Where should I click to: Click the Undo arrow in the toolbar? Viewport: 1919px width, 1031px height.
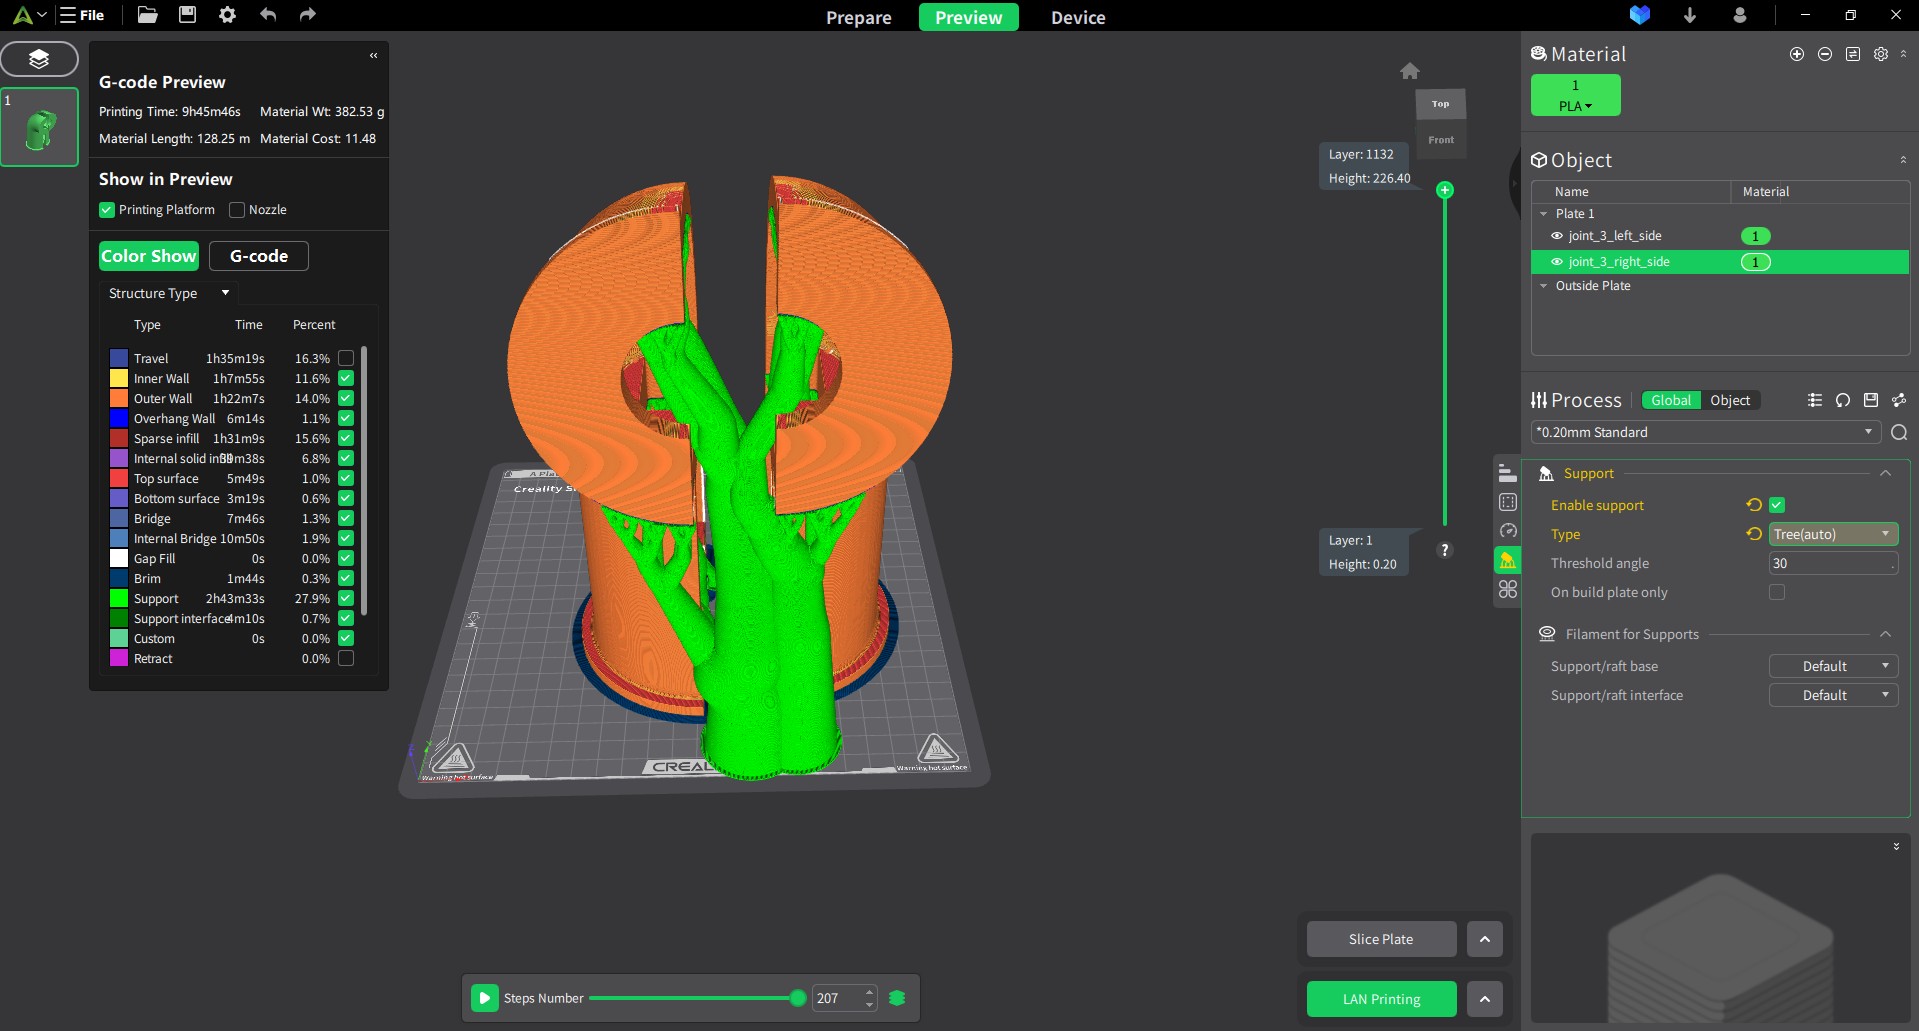click(267, 15)
